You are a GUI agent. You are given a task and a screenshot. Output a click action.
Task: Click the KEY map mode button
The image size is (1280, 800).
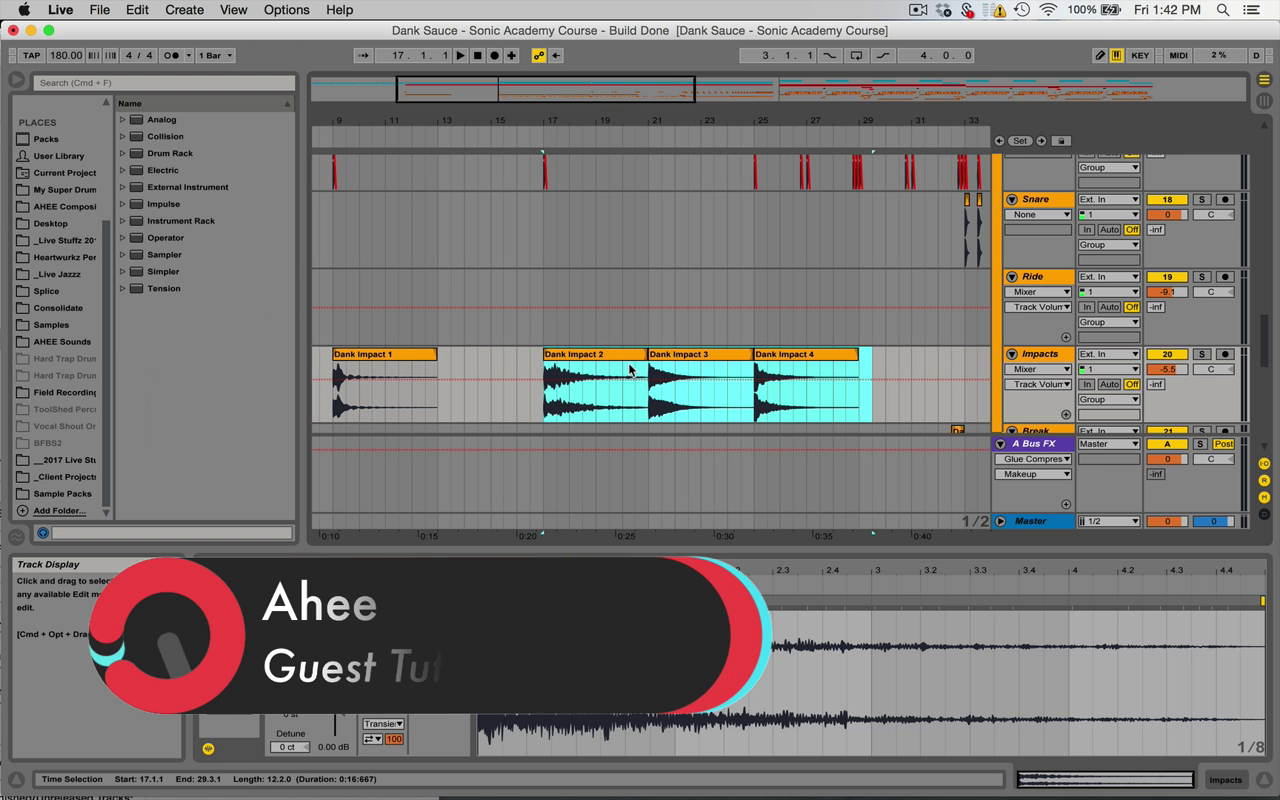pyautogui.click(x=1140, y=56)
